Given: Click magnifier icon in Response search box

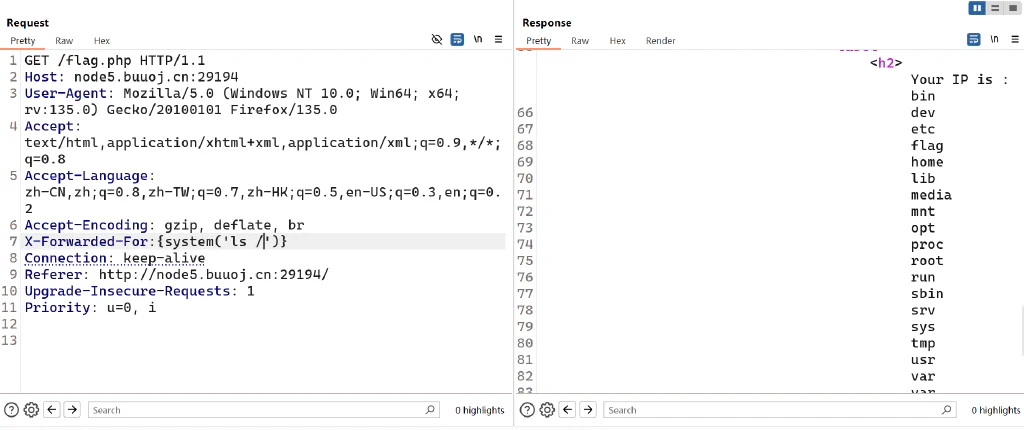Looking at the screenshot, I should (946, 410).
